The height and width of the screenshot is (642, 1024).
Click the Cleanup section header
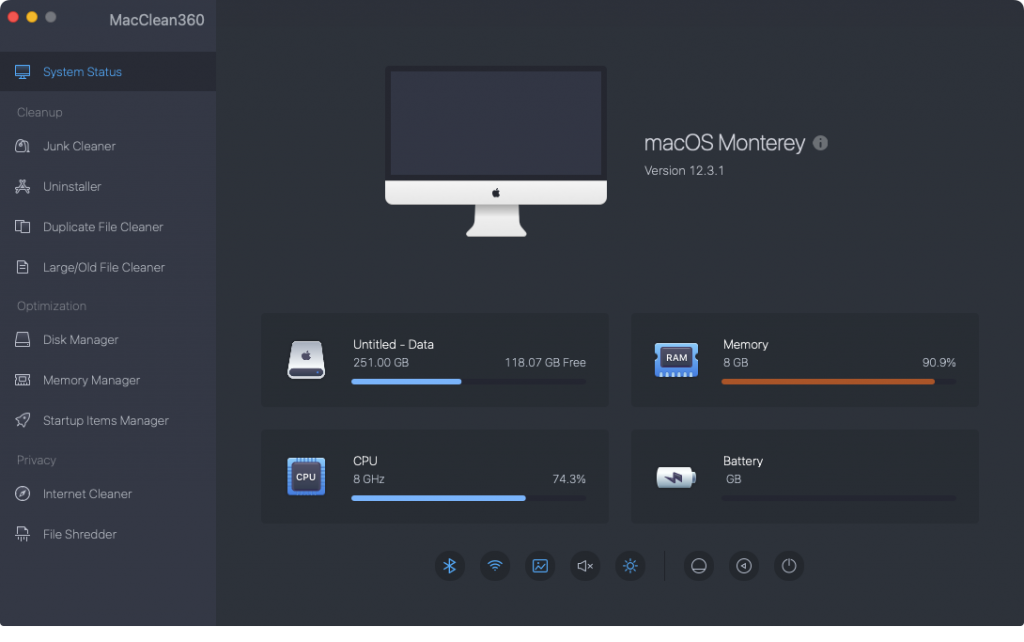(x=40, y=112)
